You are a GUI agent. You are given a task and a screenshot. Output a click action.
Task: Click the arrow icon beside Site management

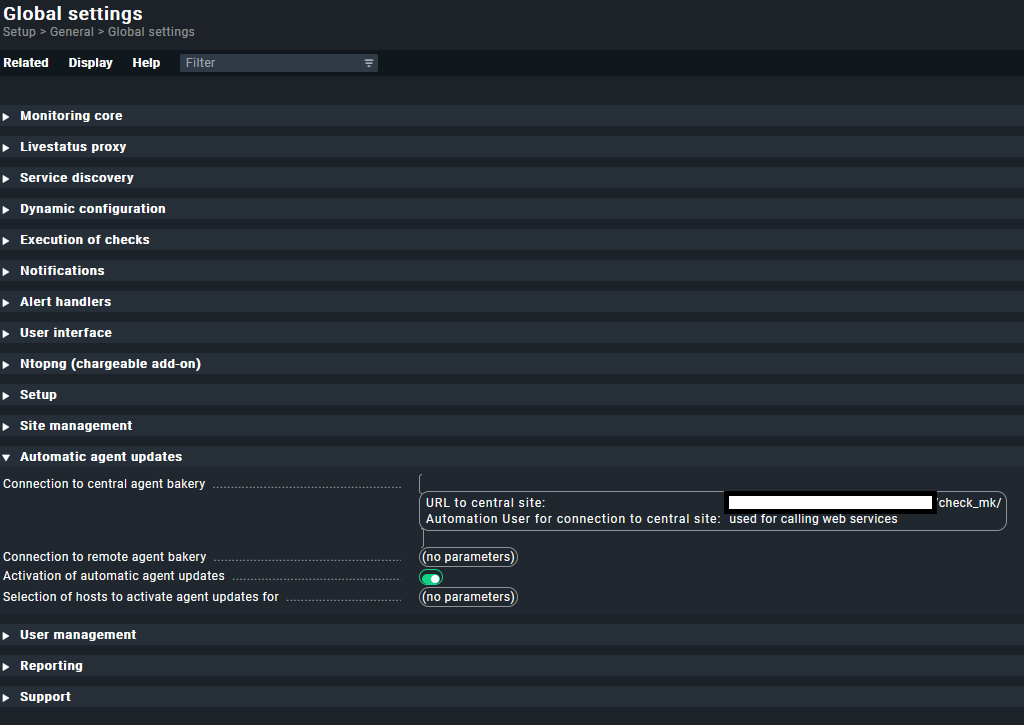point(7,425)
